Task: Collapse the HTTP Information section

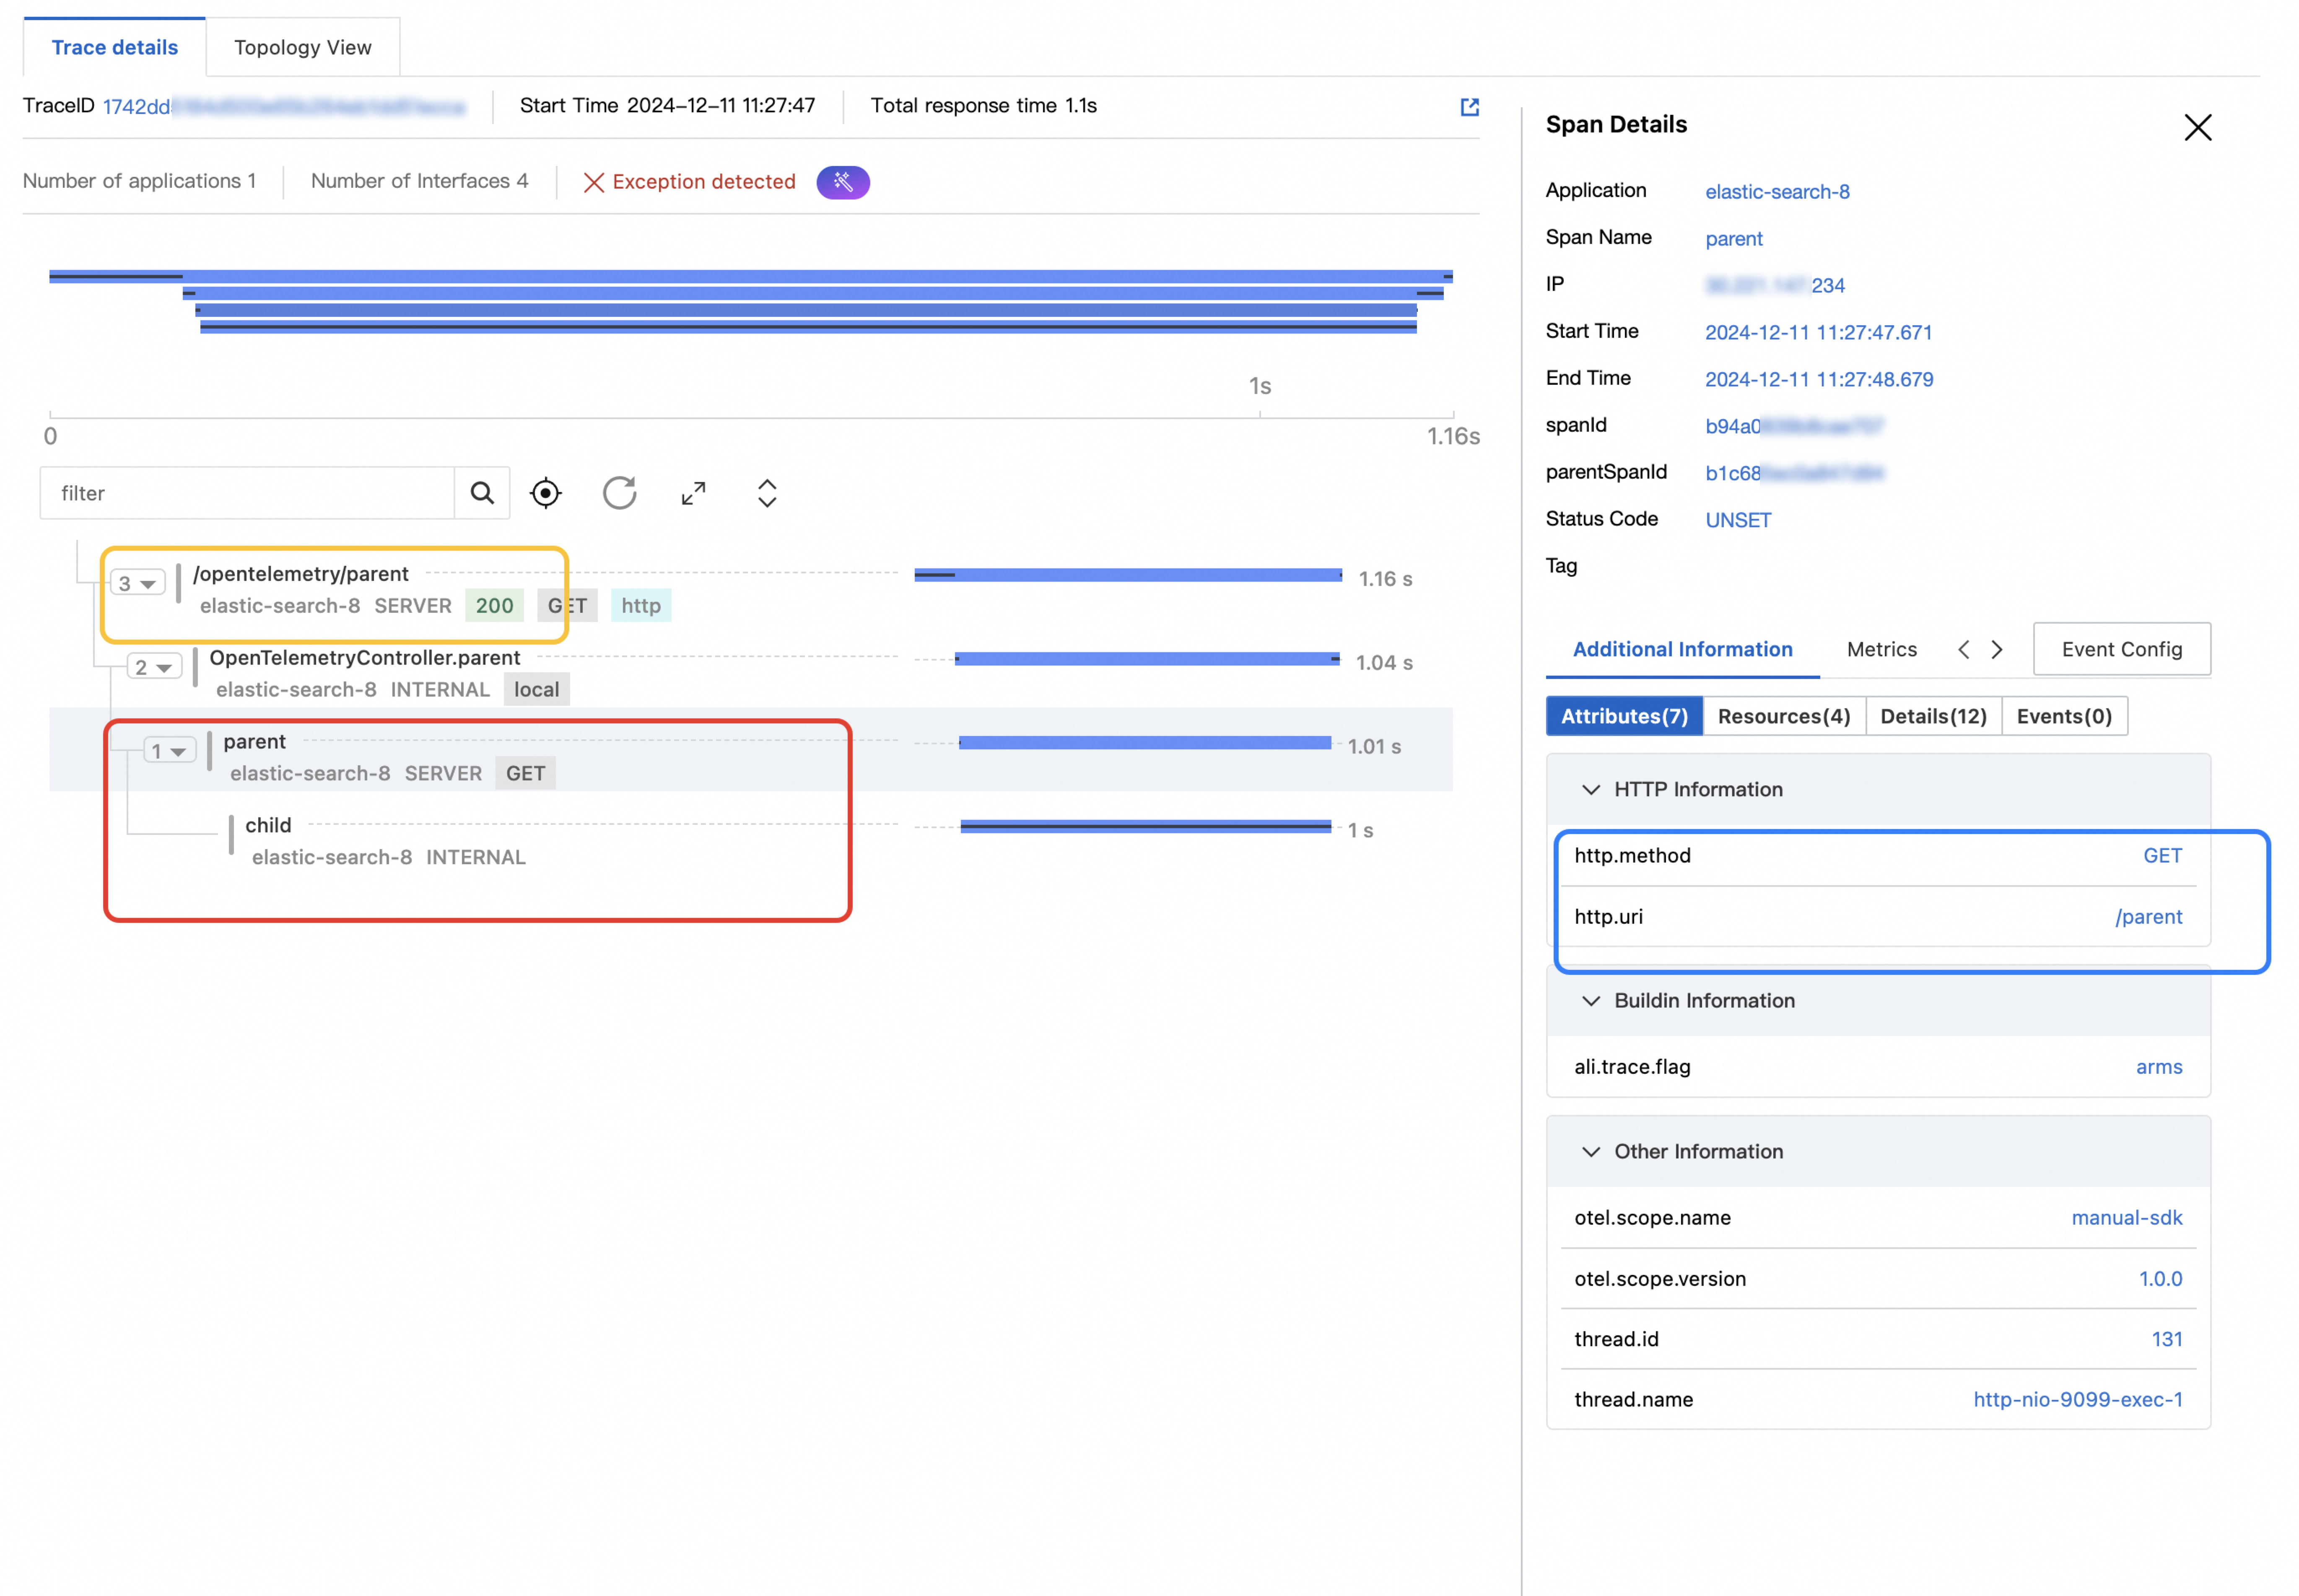Action: tap(1590, 790)
